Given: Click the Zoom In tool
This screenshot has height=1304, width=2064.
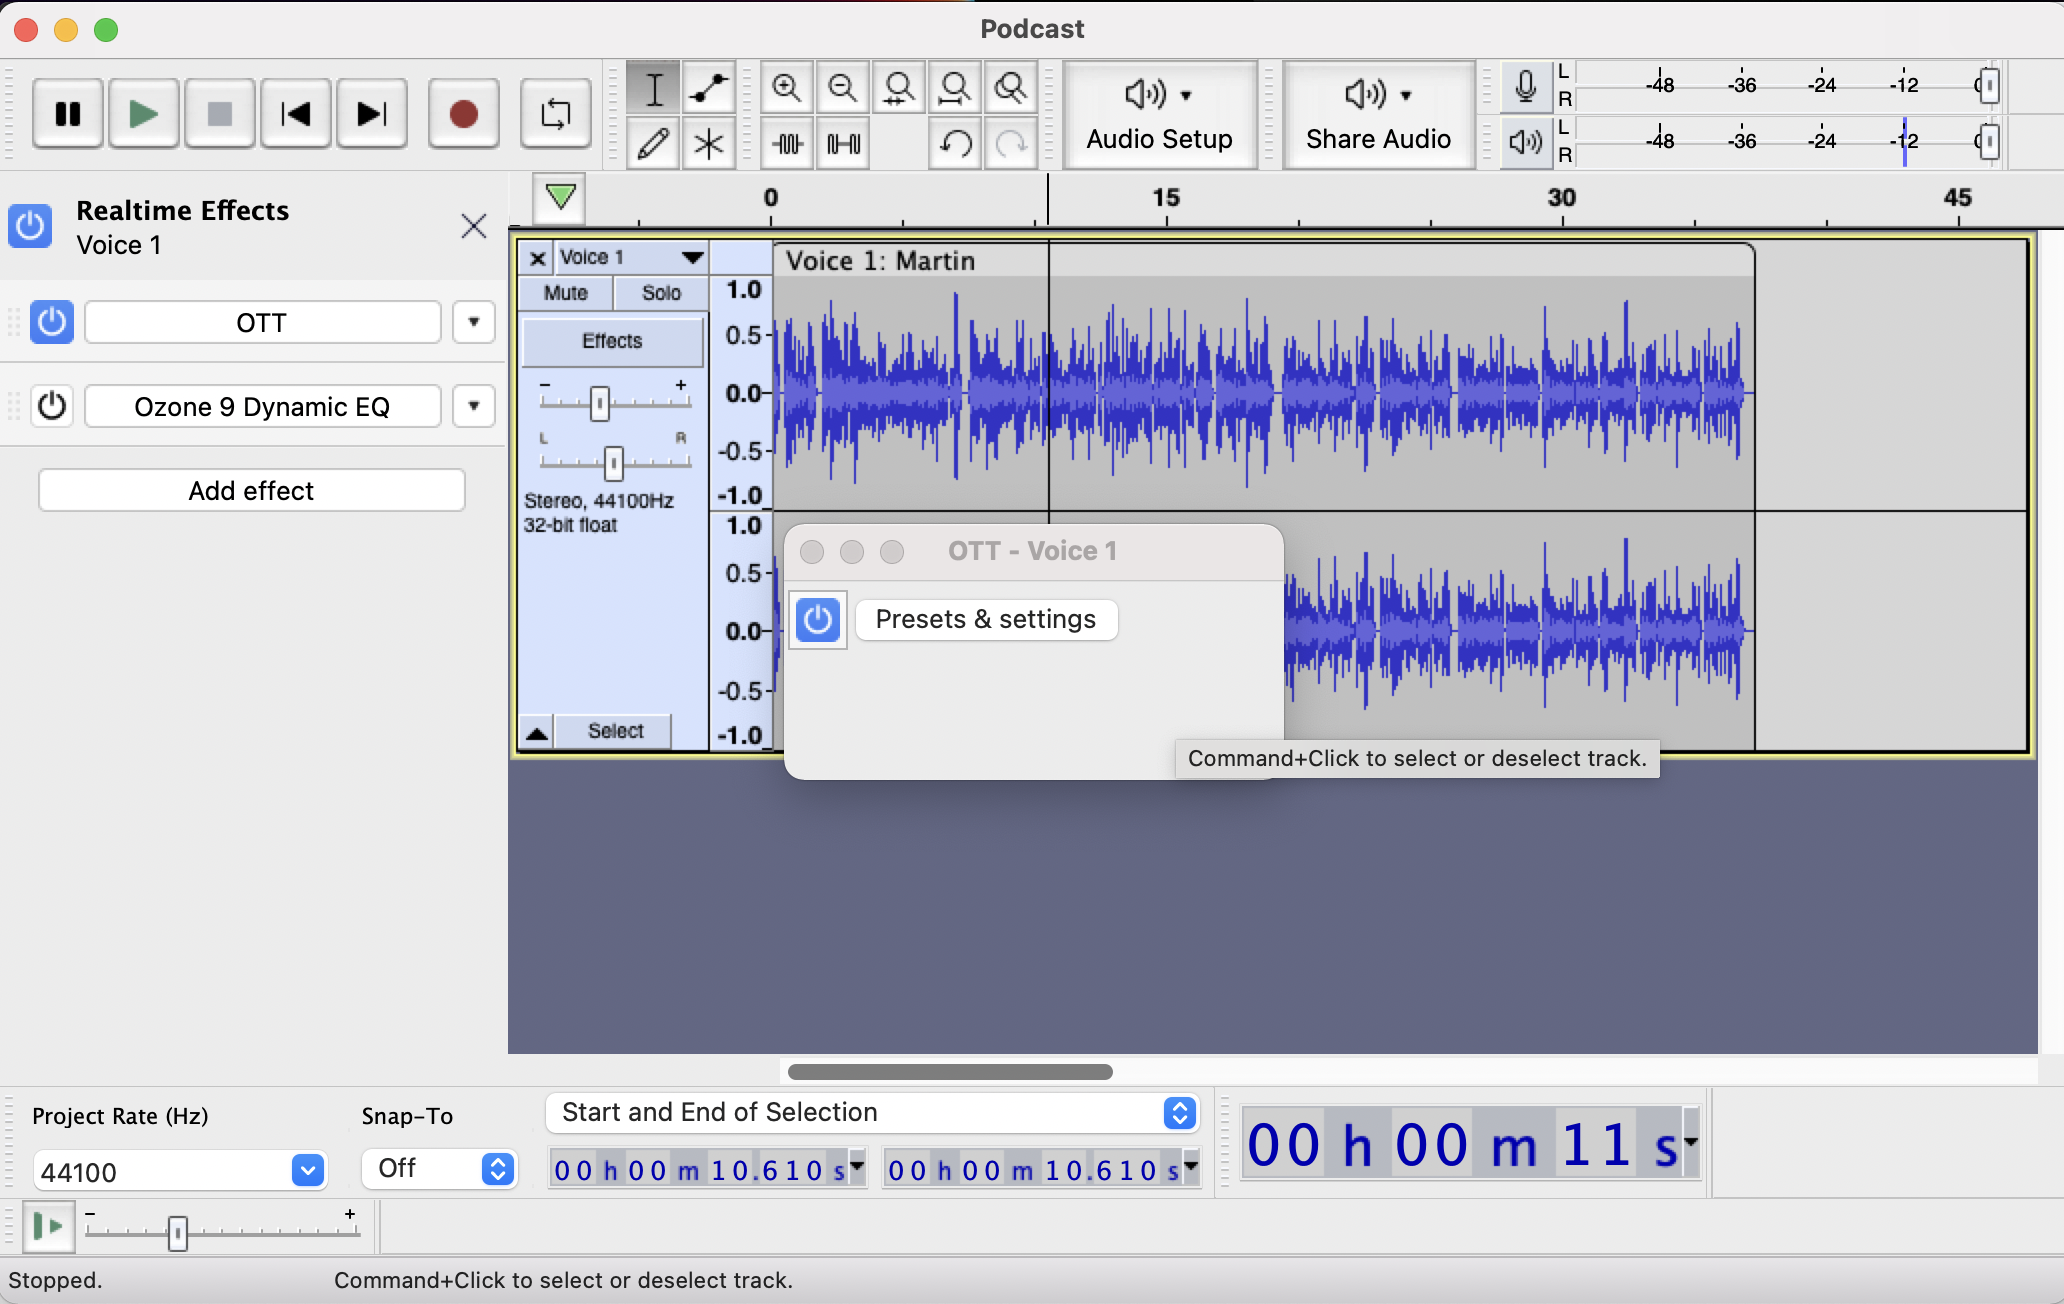Looking at the screenshot, I should [786, 88].
